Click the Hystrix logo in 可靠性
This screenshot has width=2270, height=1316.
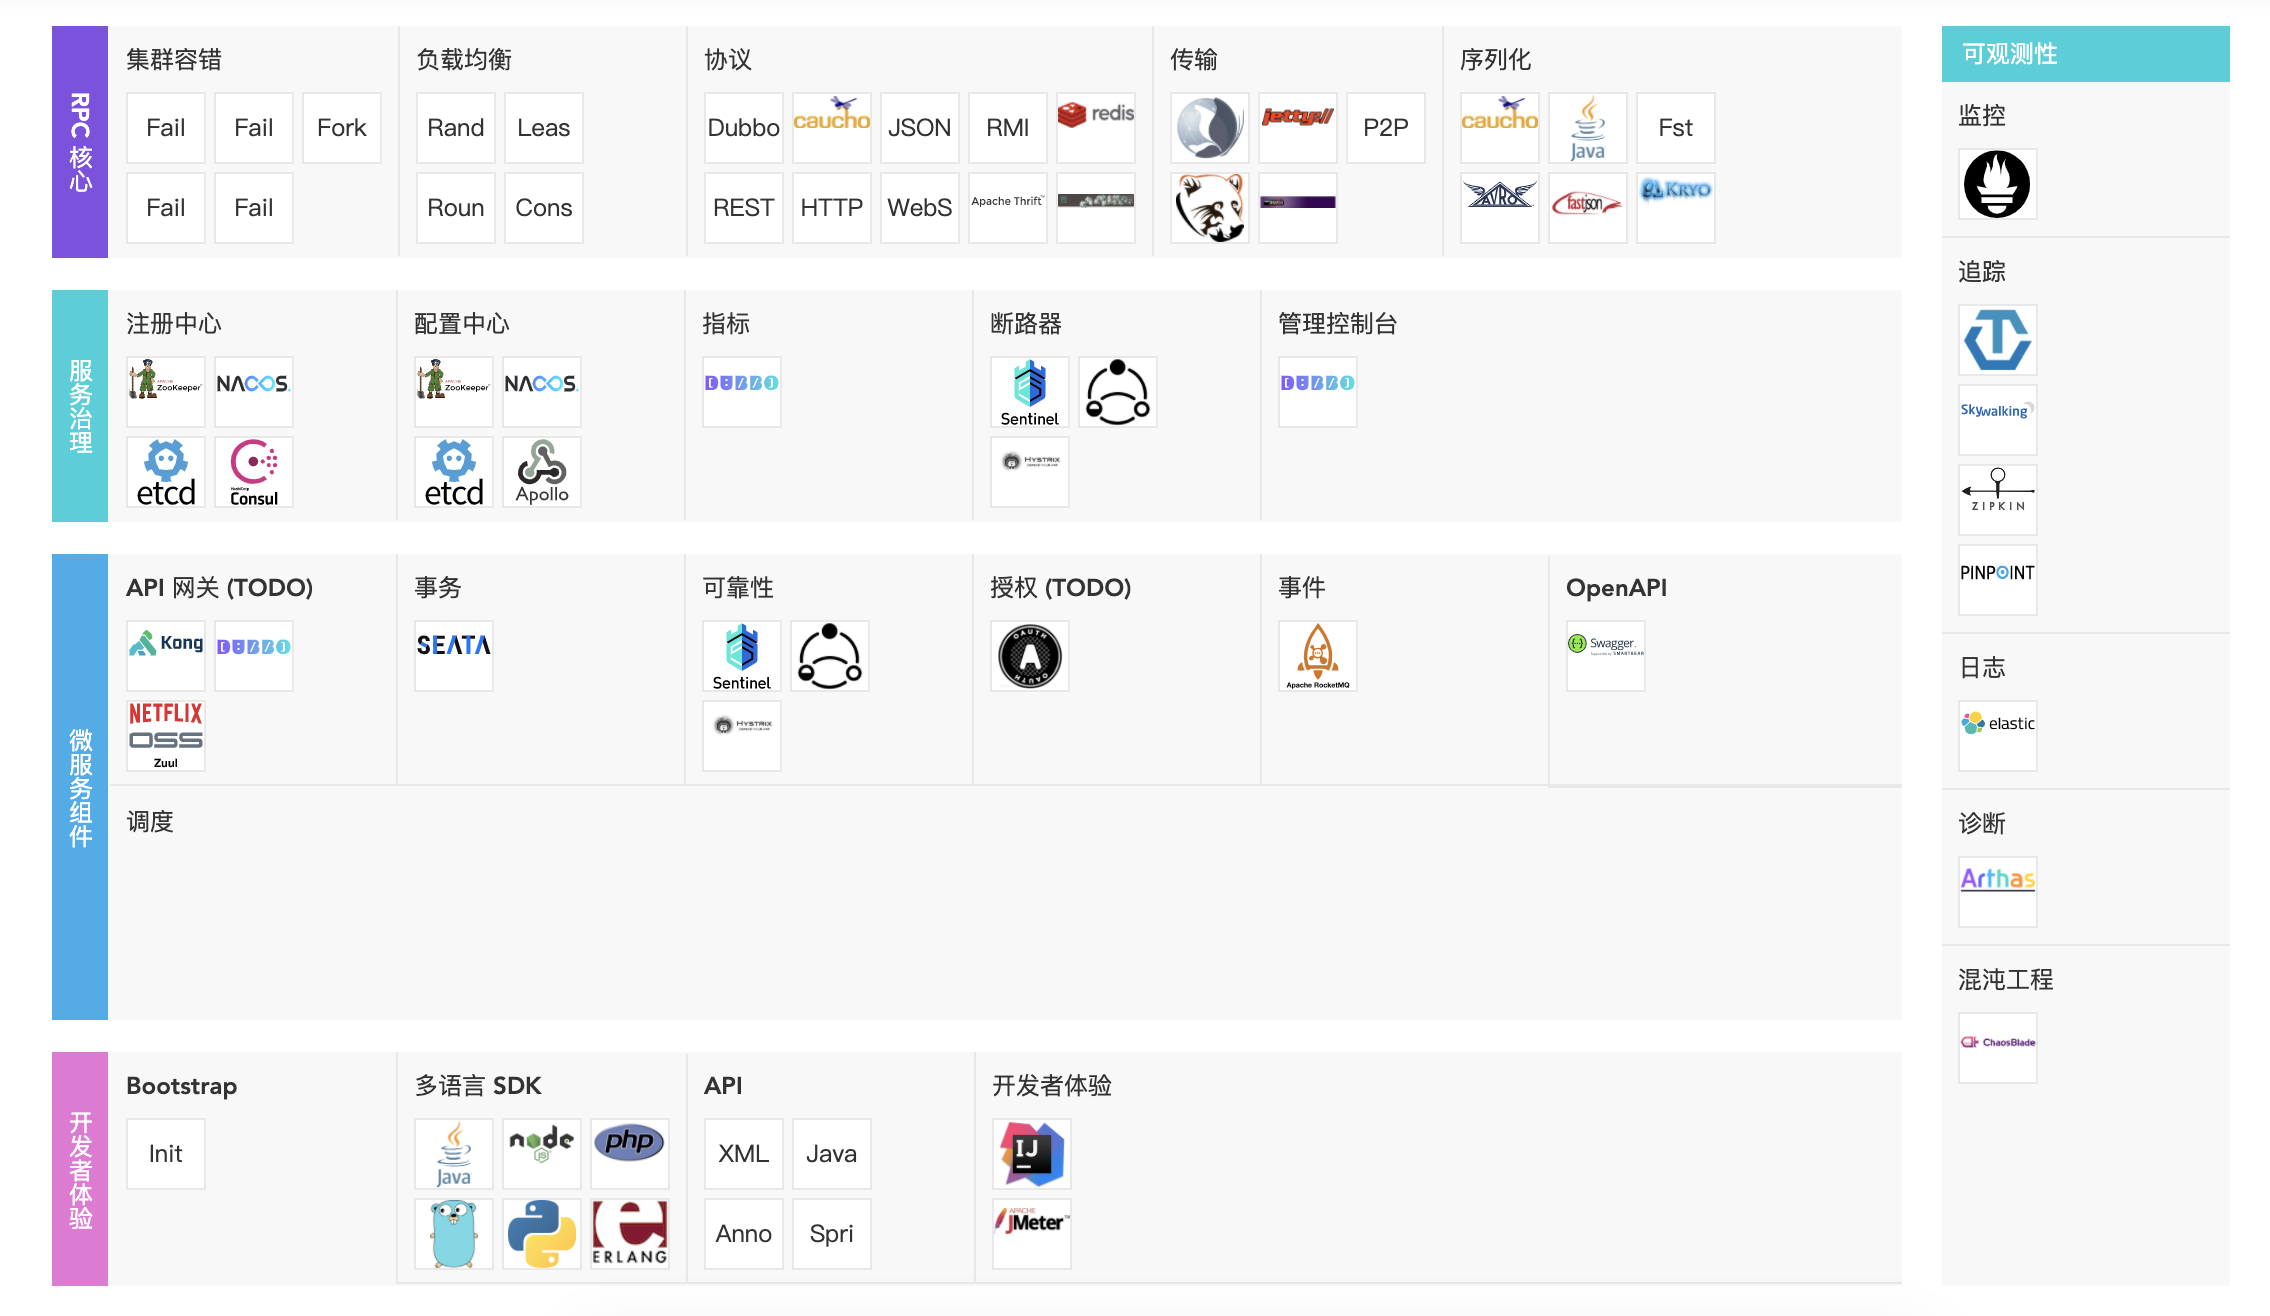[x=741, y=736]
